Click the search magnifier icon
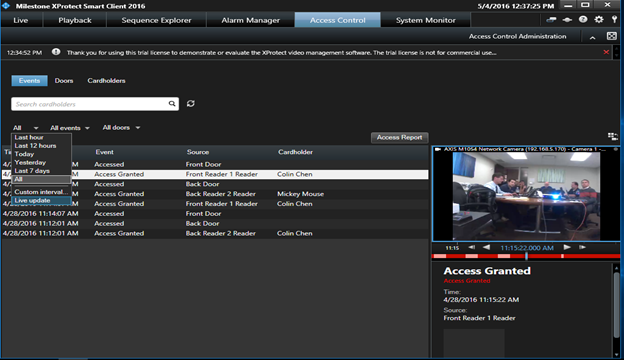This screenshot has height=360, width=624. point(172,104)
